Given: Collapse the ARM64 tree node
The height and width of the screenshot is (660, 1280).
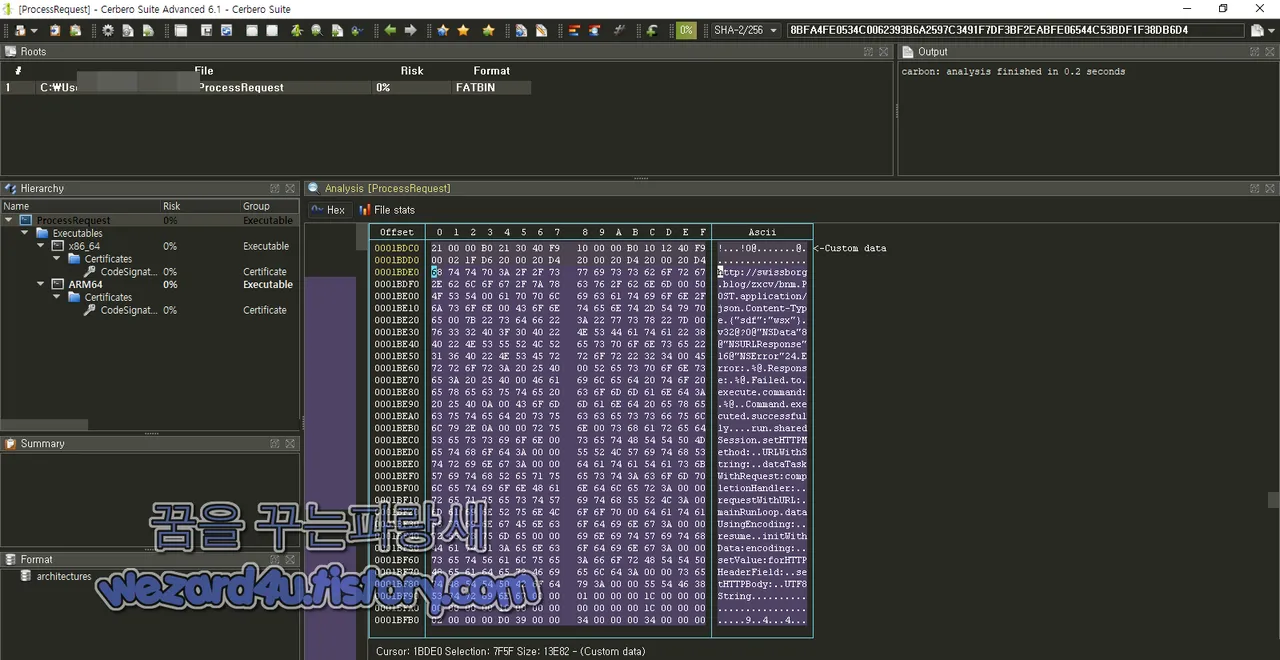Looking at the screenshot, I should [41, 284].
